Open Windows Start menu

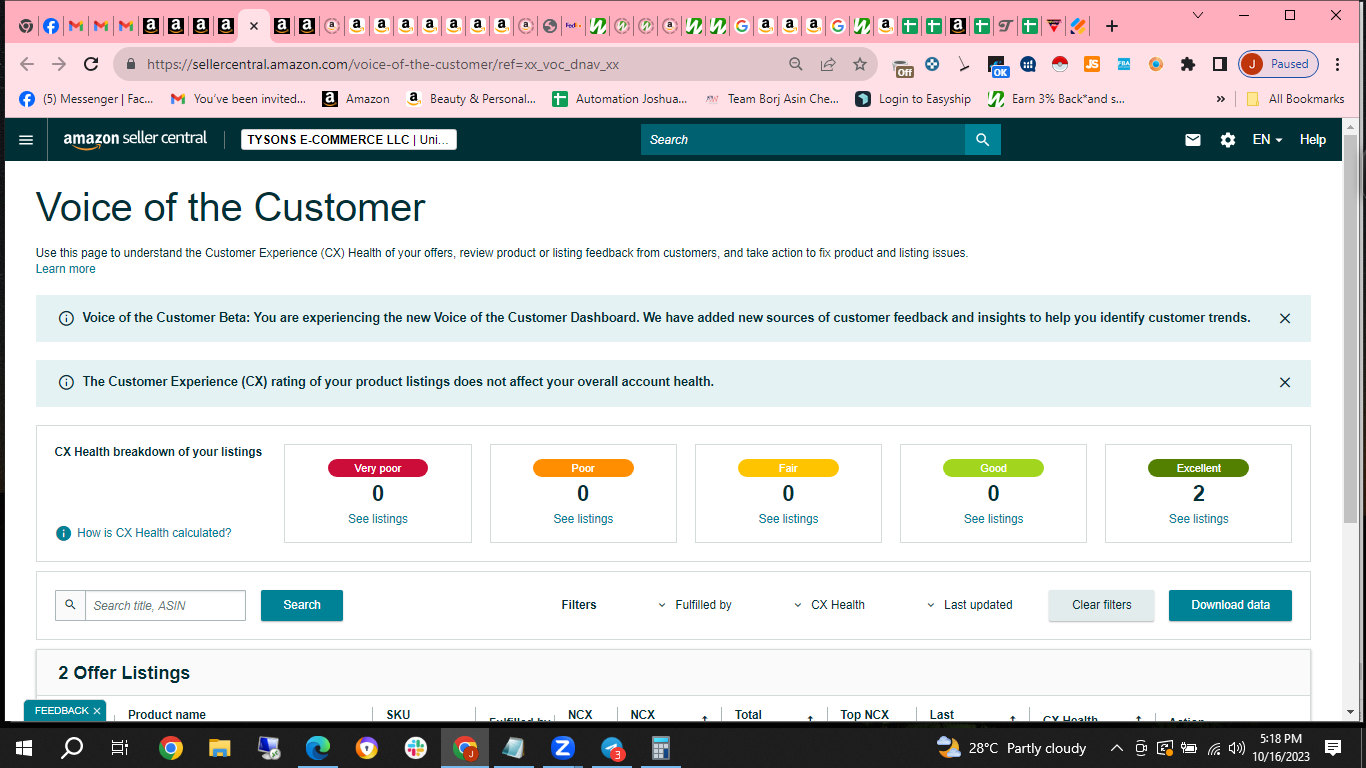24,747
